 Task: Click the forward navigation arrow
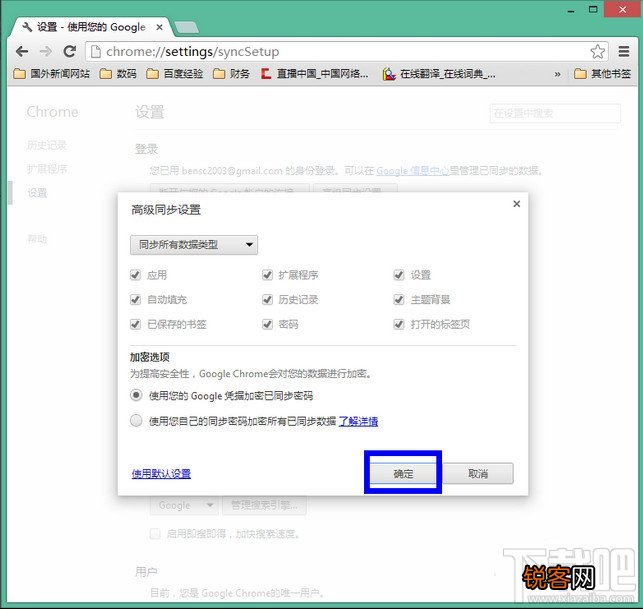[x=46, y=52]
